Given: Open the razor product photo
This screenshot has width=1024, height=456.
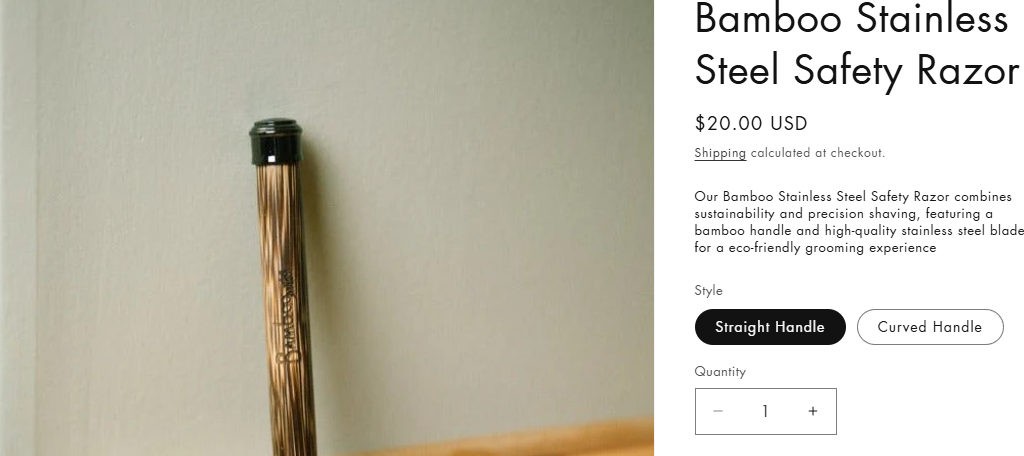Looking at the screenshot, I should pyautogui.click(x=327, y=228).
